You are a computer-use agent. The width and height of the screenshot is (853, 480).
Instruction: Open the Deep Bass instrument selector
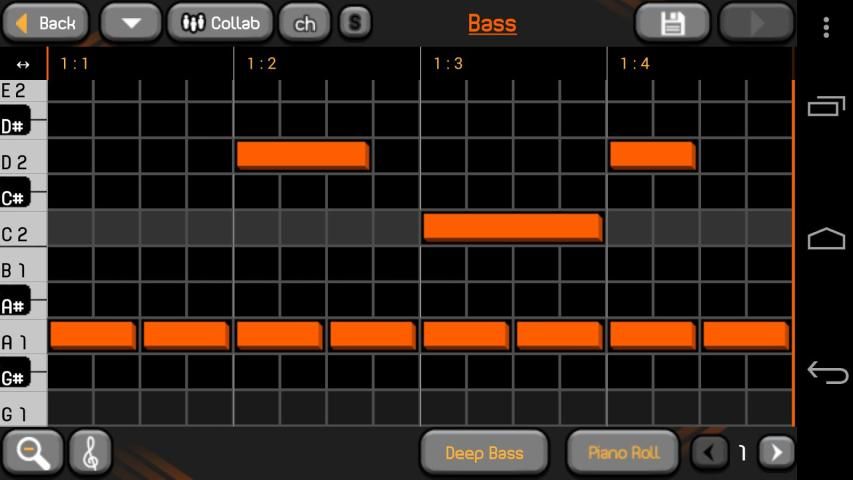tap(484, 453)
